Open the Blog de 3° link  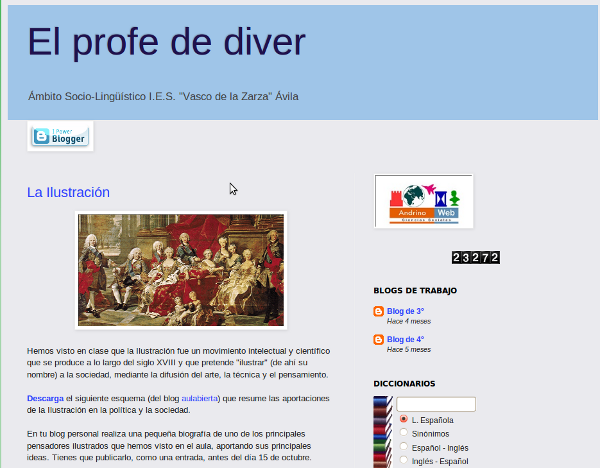(x=405, y=311)
